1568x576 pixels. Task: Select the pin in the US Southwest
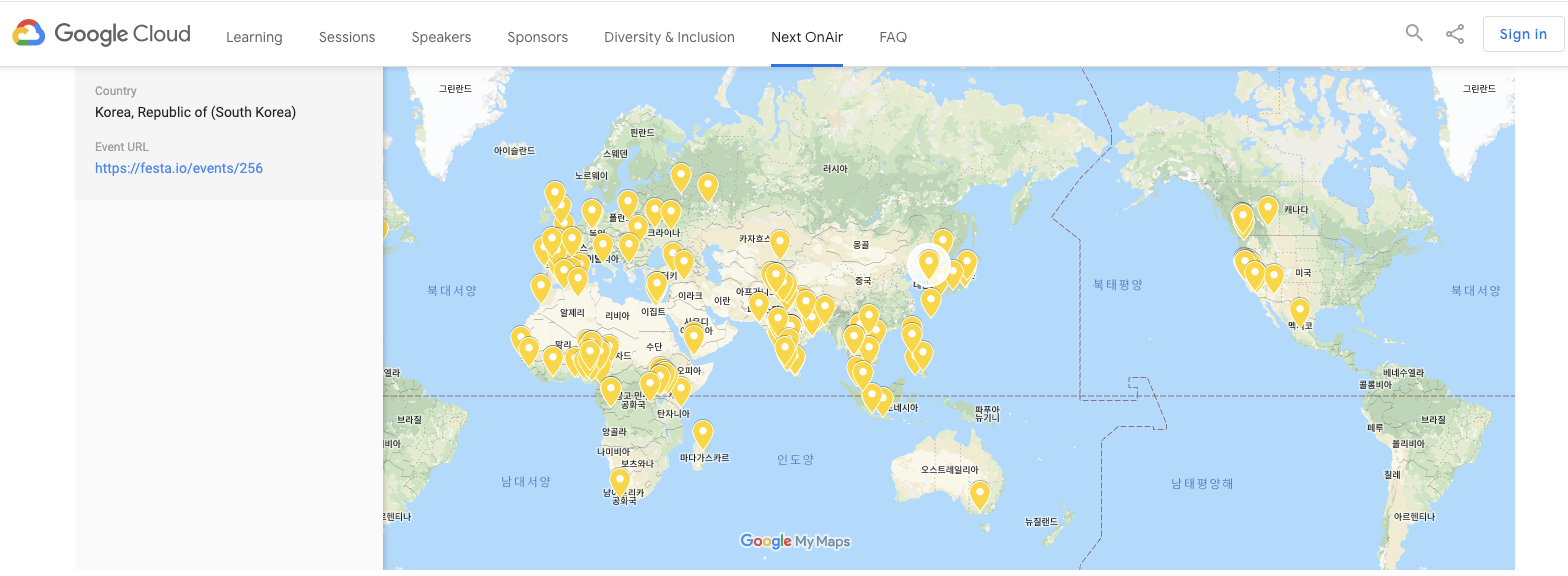pos(1273,278)
